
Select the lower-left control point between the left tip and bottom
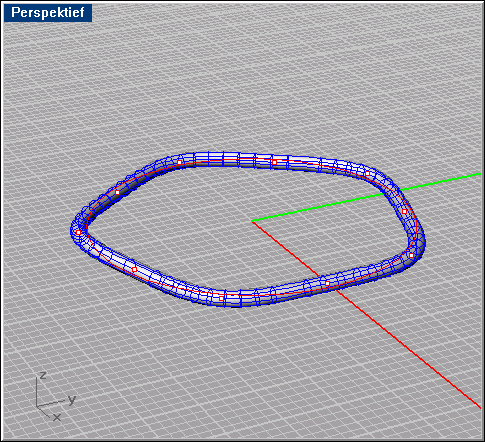point(134,269)
